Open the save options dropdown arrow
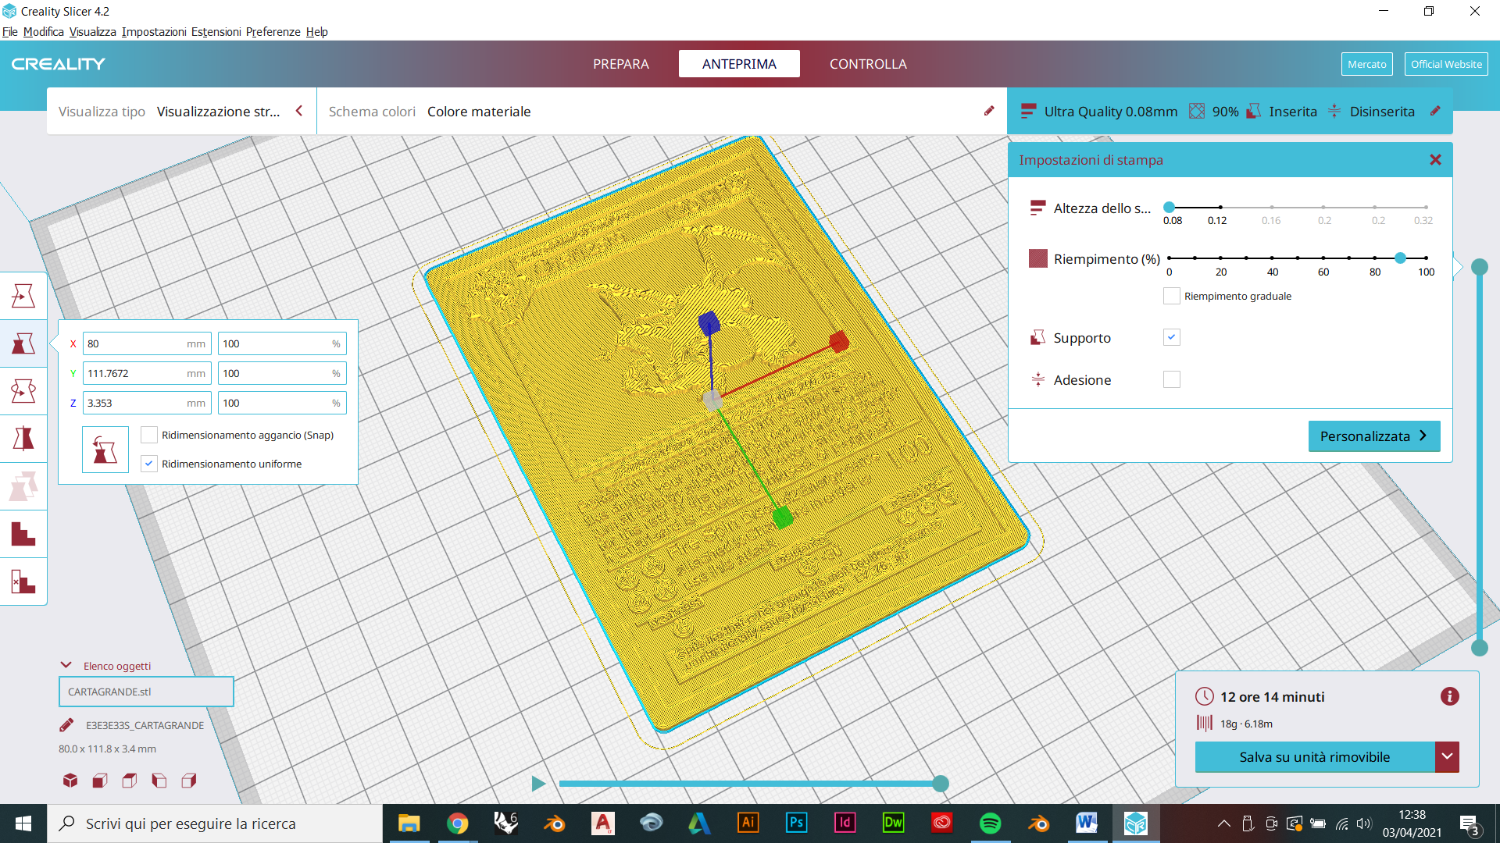Viewport: 1500px width, 843px height. (1447, 757)
